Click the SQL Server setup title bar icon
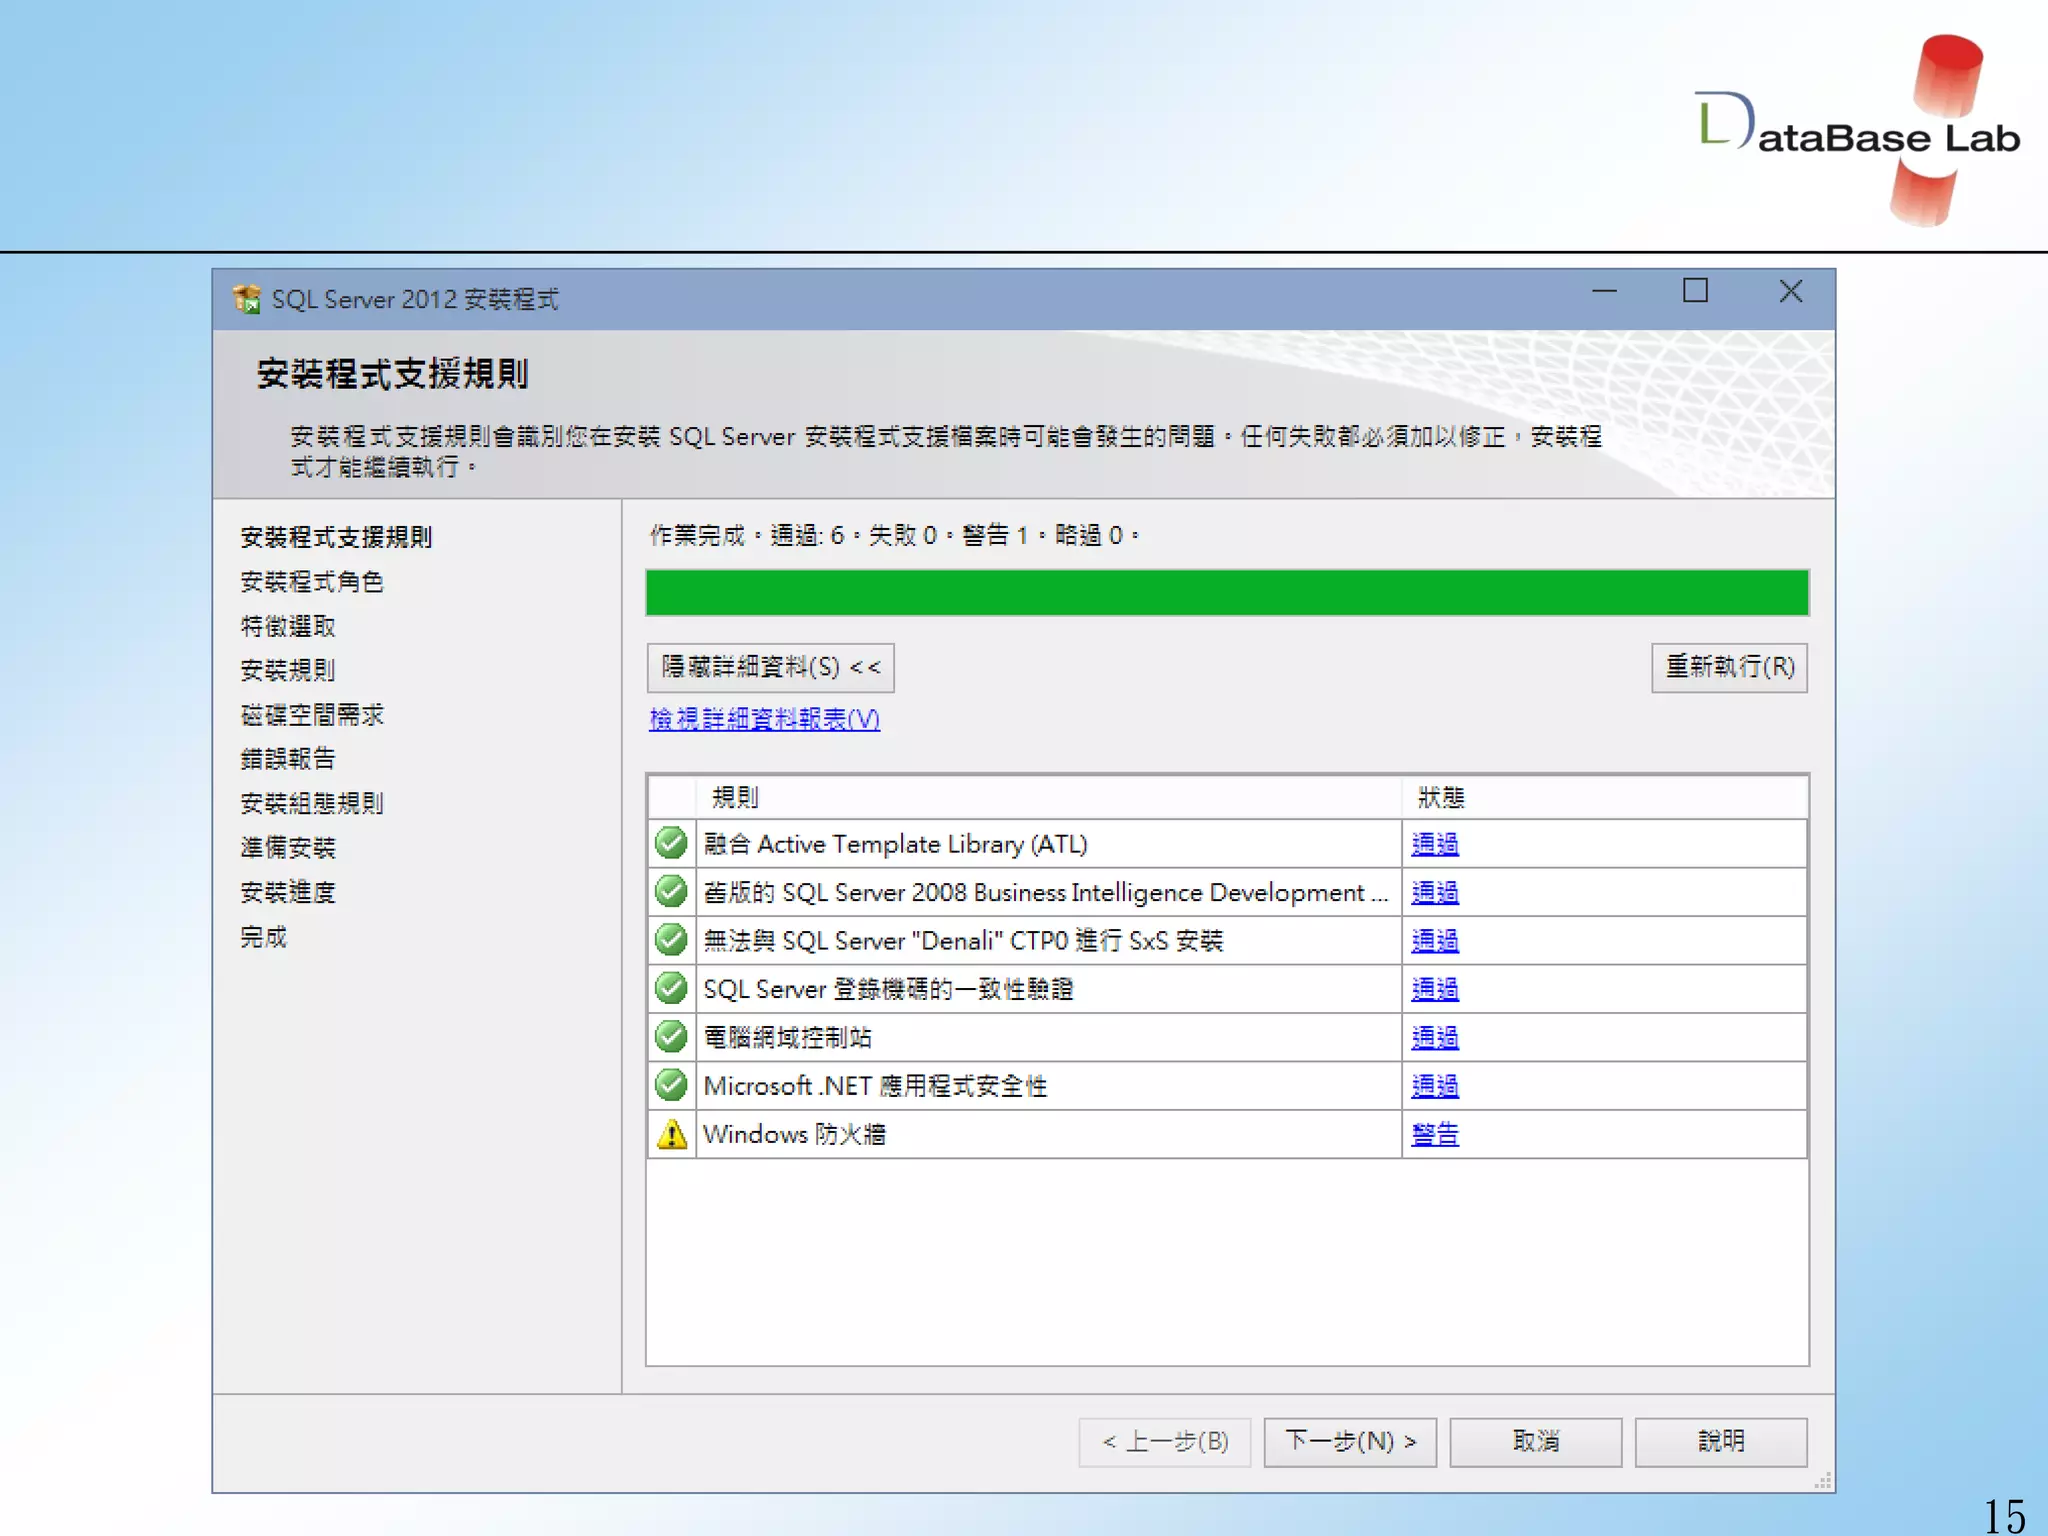The image size is (2048, 1536). pos(246,298)
